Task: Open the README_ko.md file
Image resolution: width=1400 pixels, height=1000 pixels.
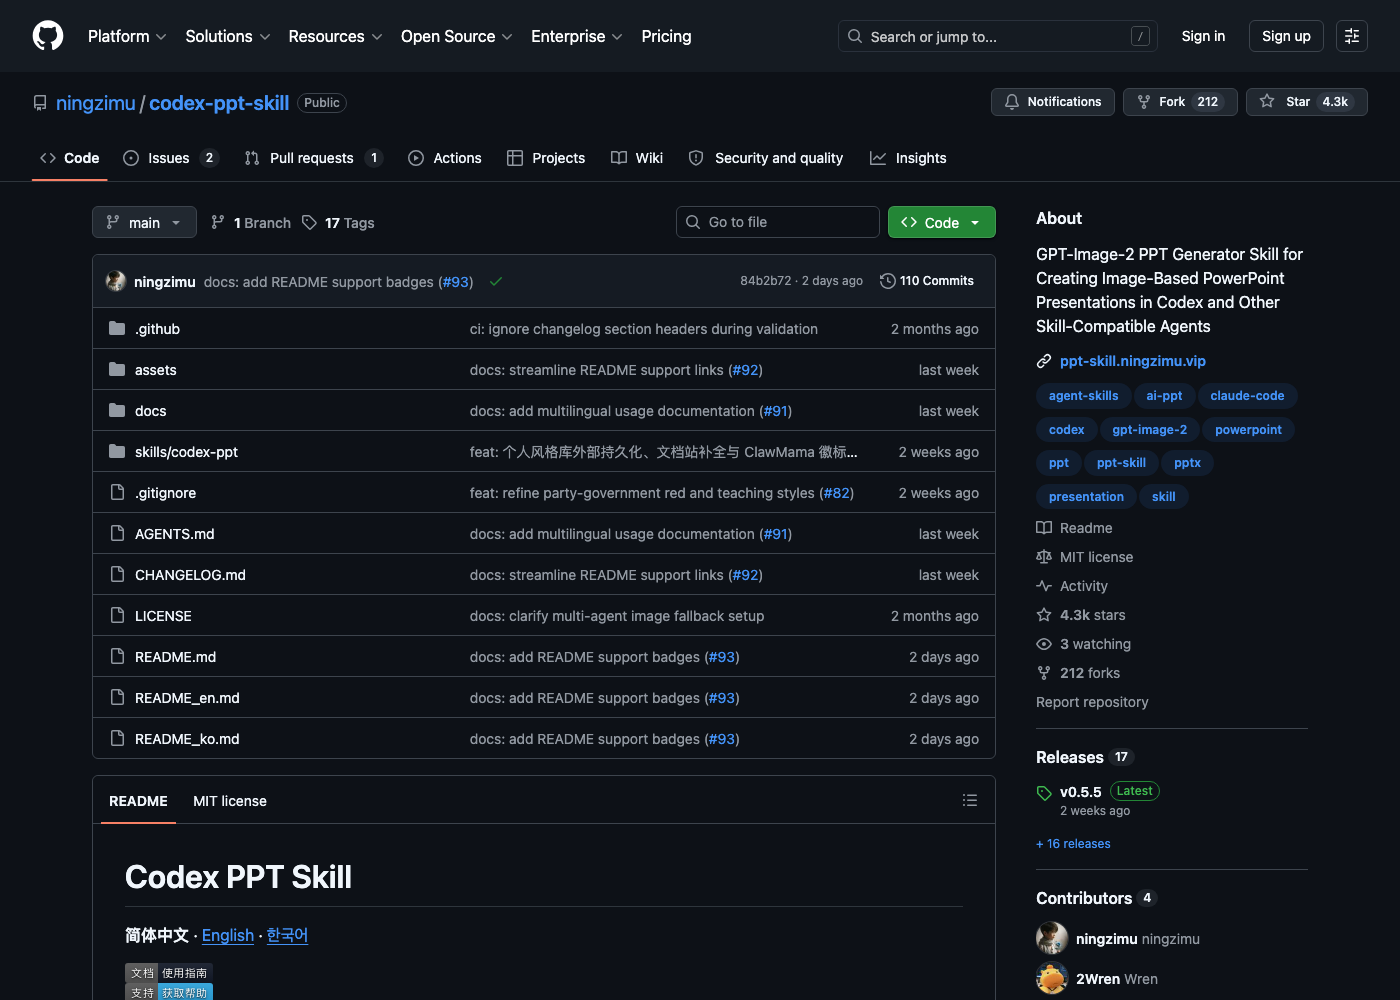Action: coord(187,739)
